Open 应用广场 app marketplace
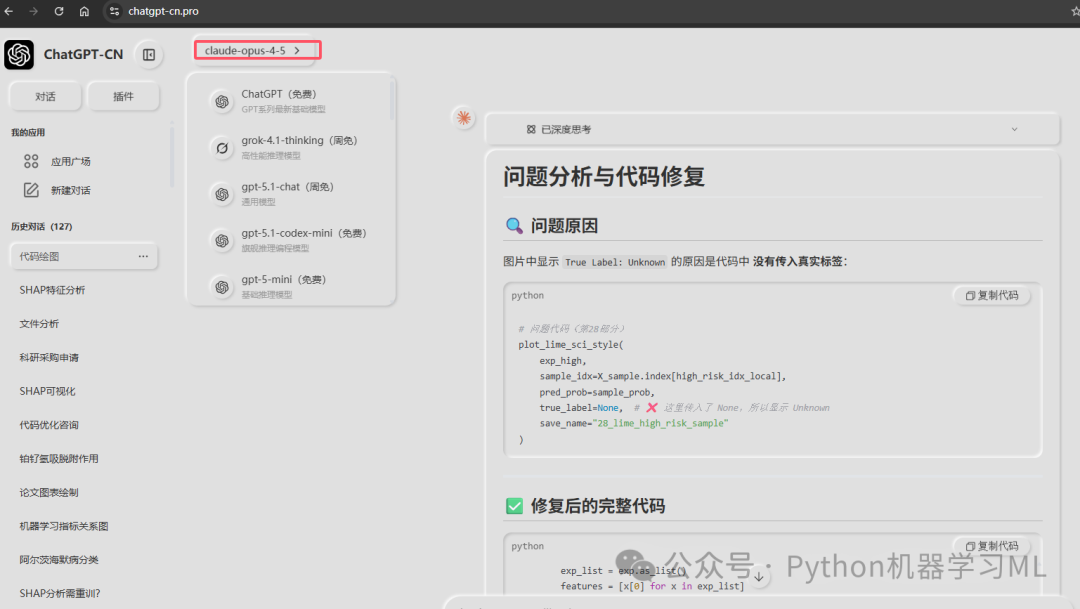The image size is (1080, 609). tap(70, 161)
